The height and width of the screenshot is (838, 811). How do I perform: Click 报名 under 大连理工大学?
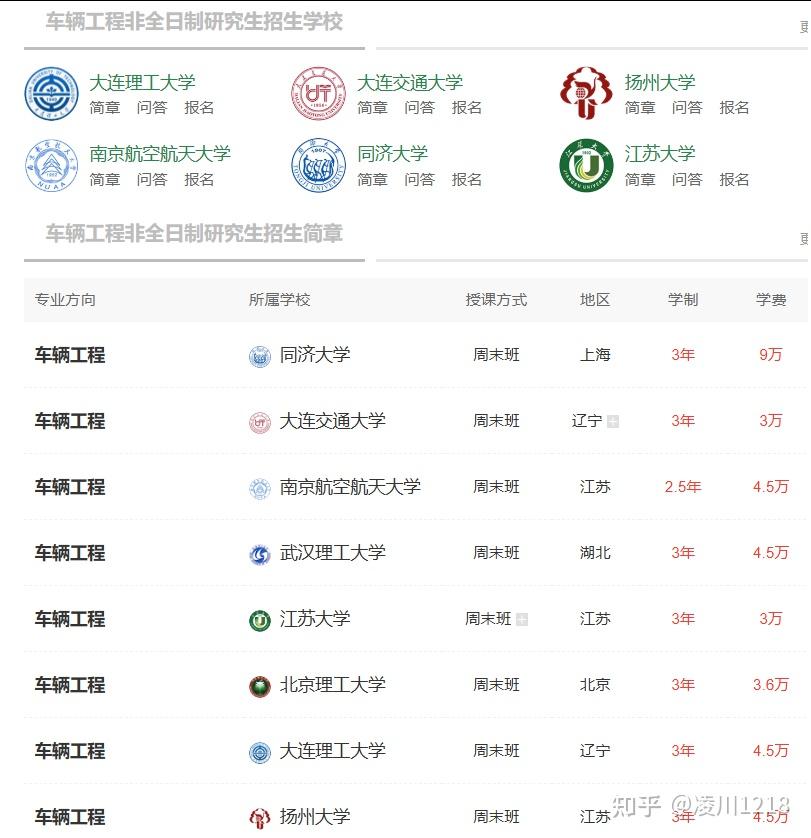199,107
